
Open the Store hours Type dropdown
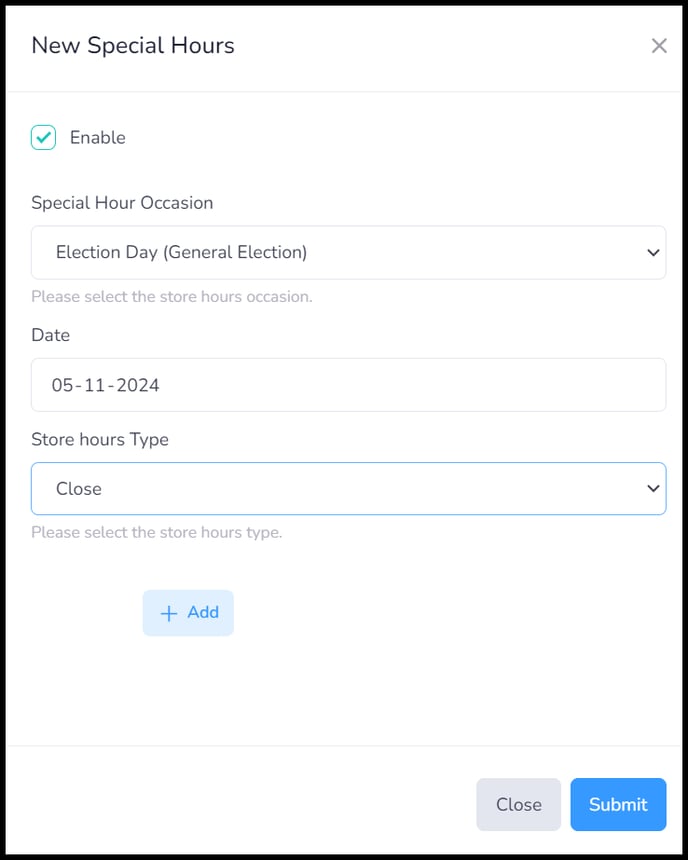click(x=348, y=488)
